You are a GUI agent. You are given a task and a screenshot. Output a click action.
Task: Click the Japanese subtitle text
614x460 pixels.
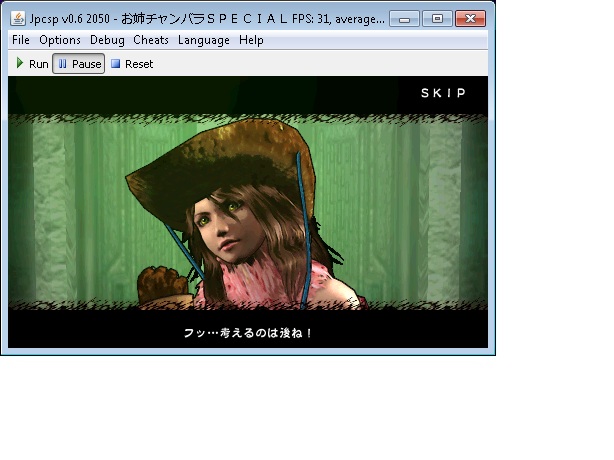coord(248,333)
